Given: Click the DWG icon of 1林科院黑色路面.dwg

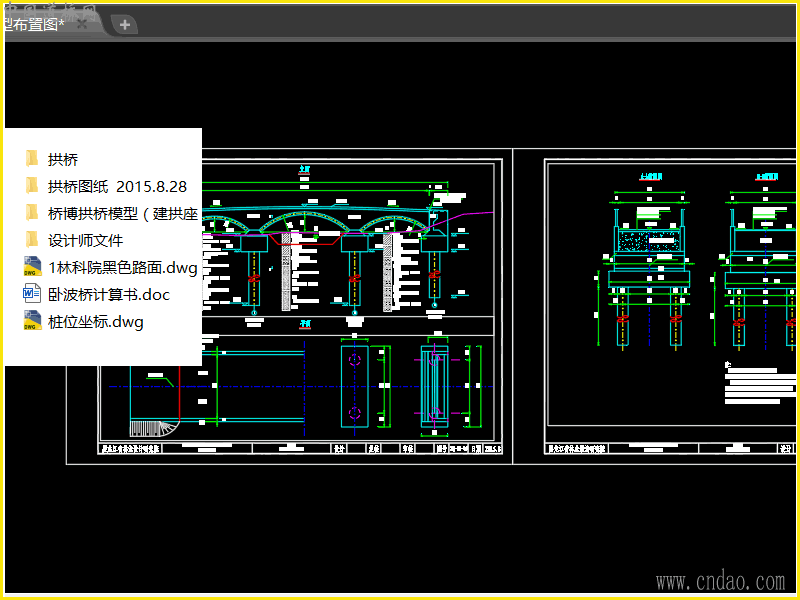Looking at the screenshot, I should click(32, 267).
